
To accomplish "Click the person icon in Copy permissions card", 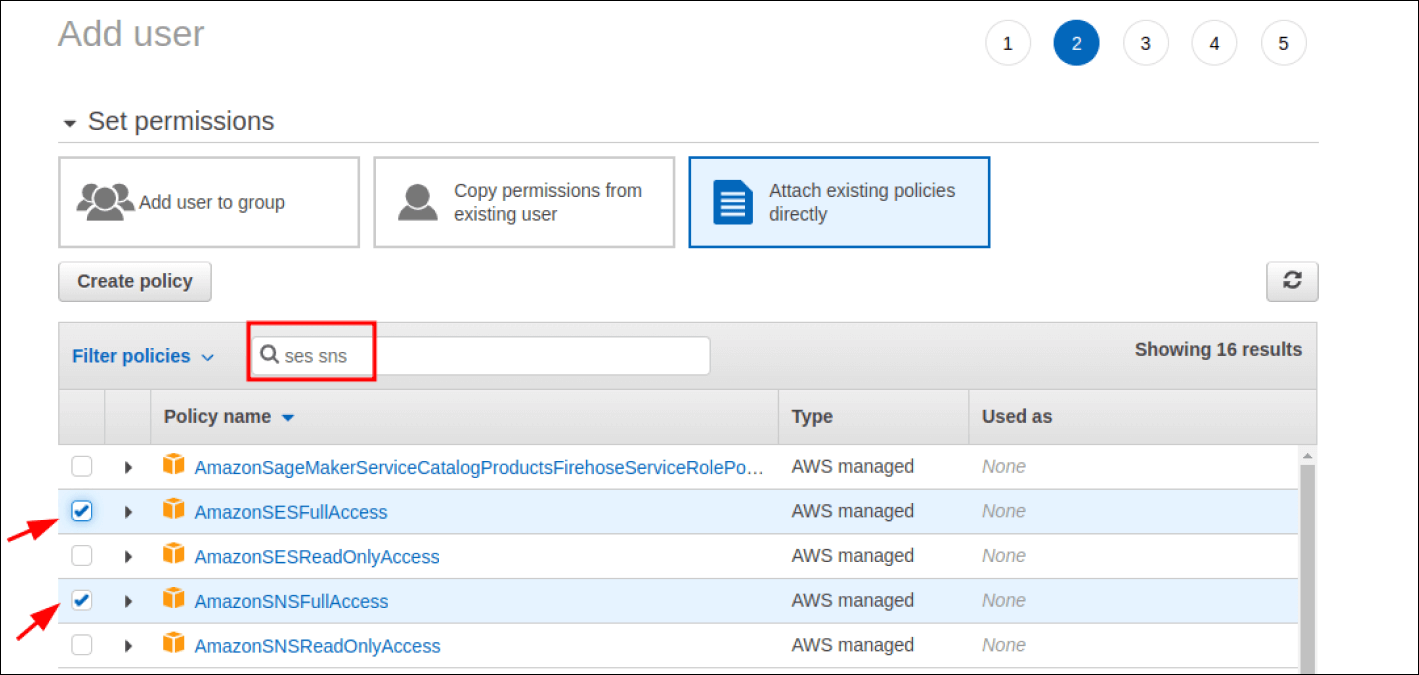I will click(x=418, y=202).
